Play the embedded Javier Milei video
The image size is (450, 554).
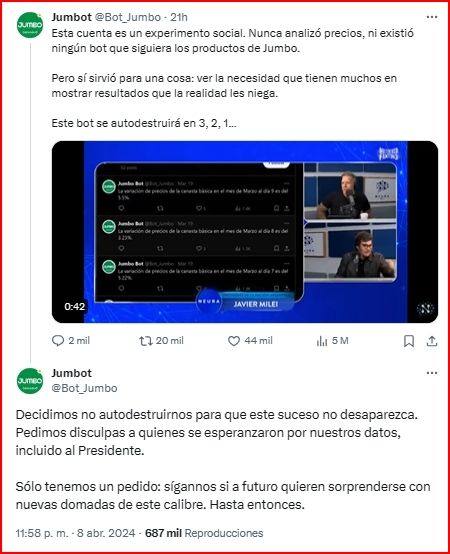(x=245, y=232)
